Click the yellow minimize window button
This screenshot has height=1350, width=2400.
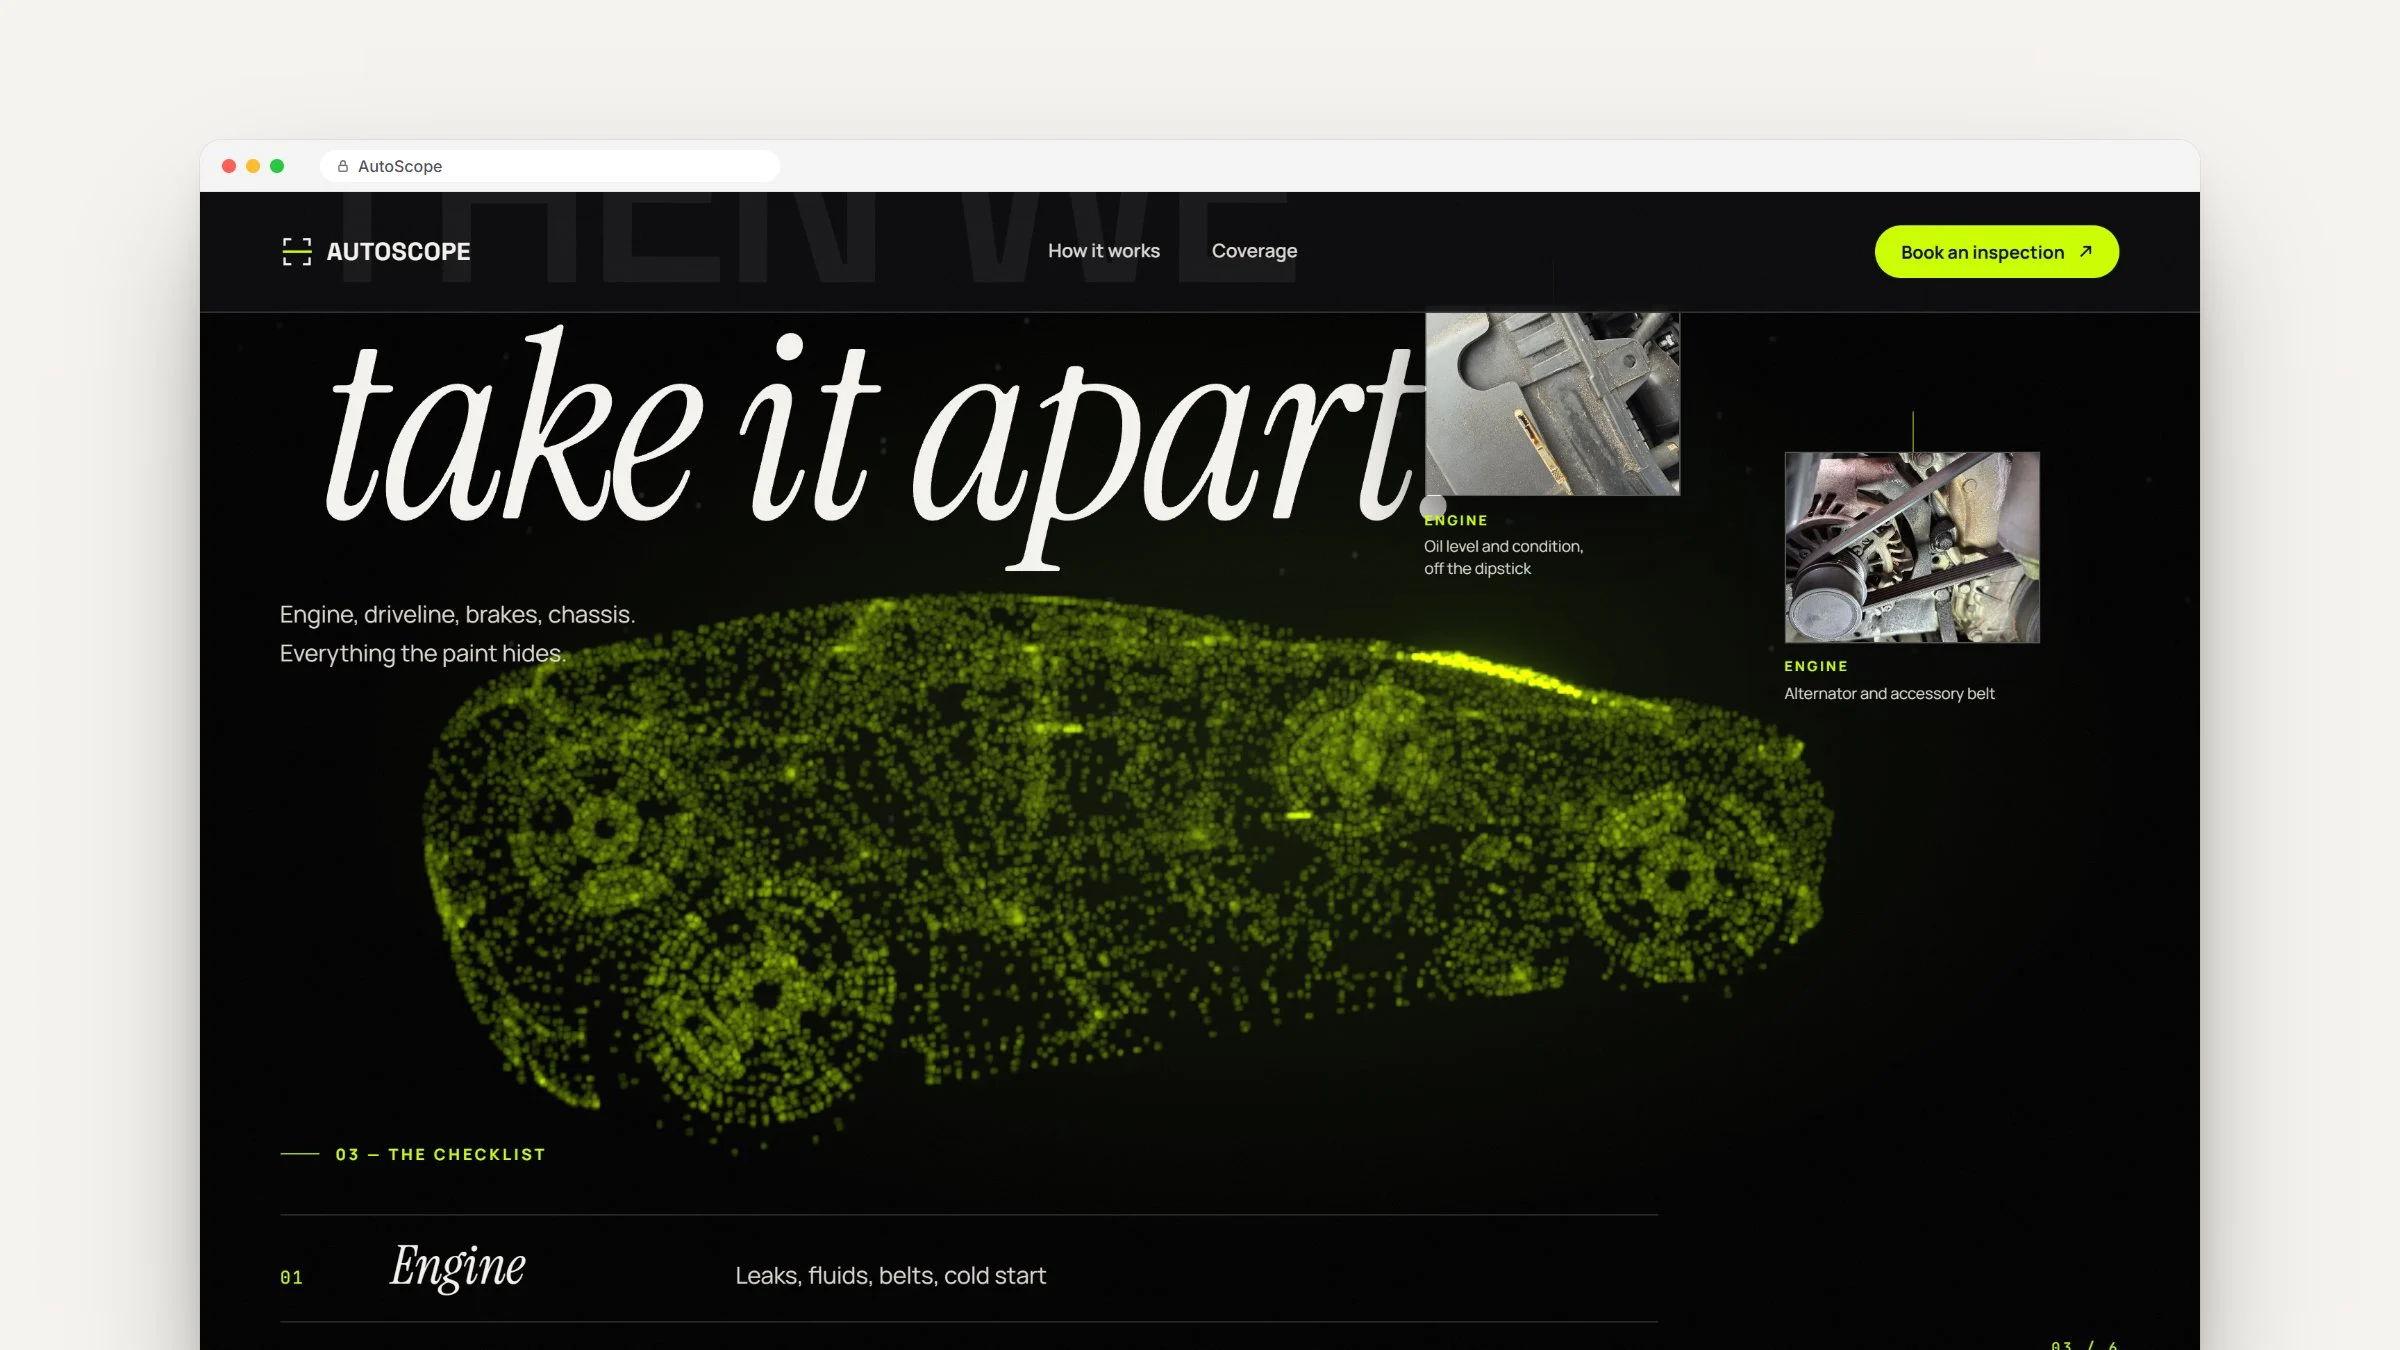coord(253,166)
